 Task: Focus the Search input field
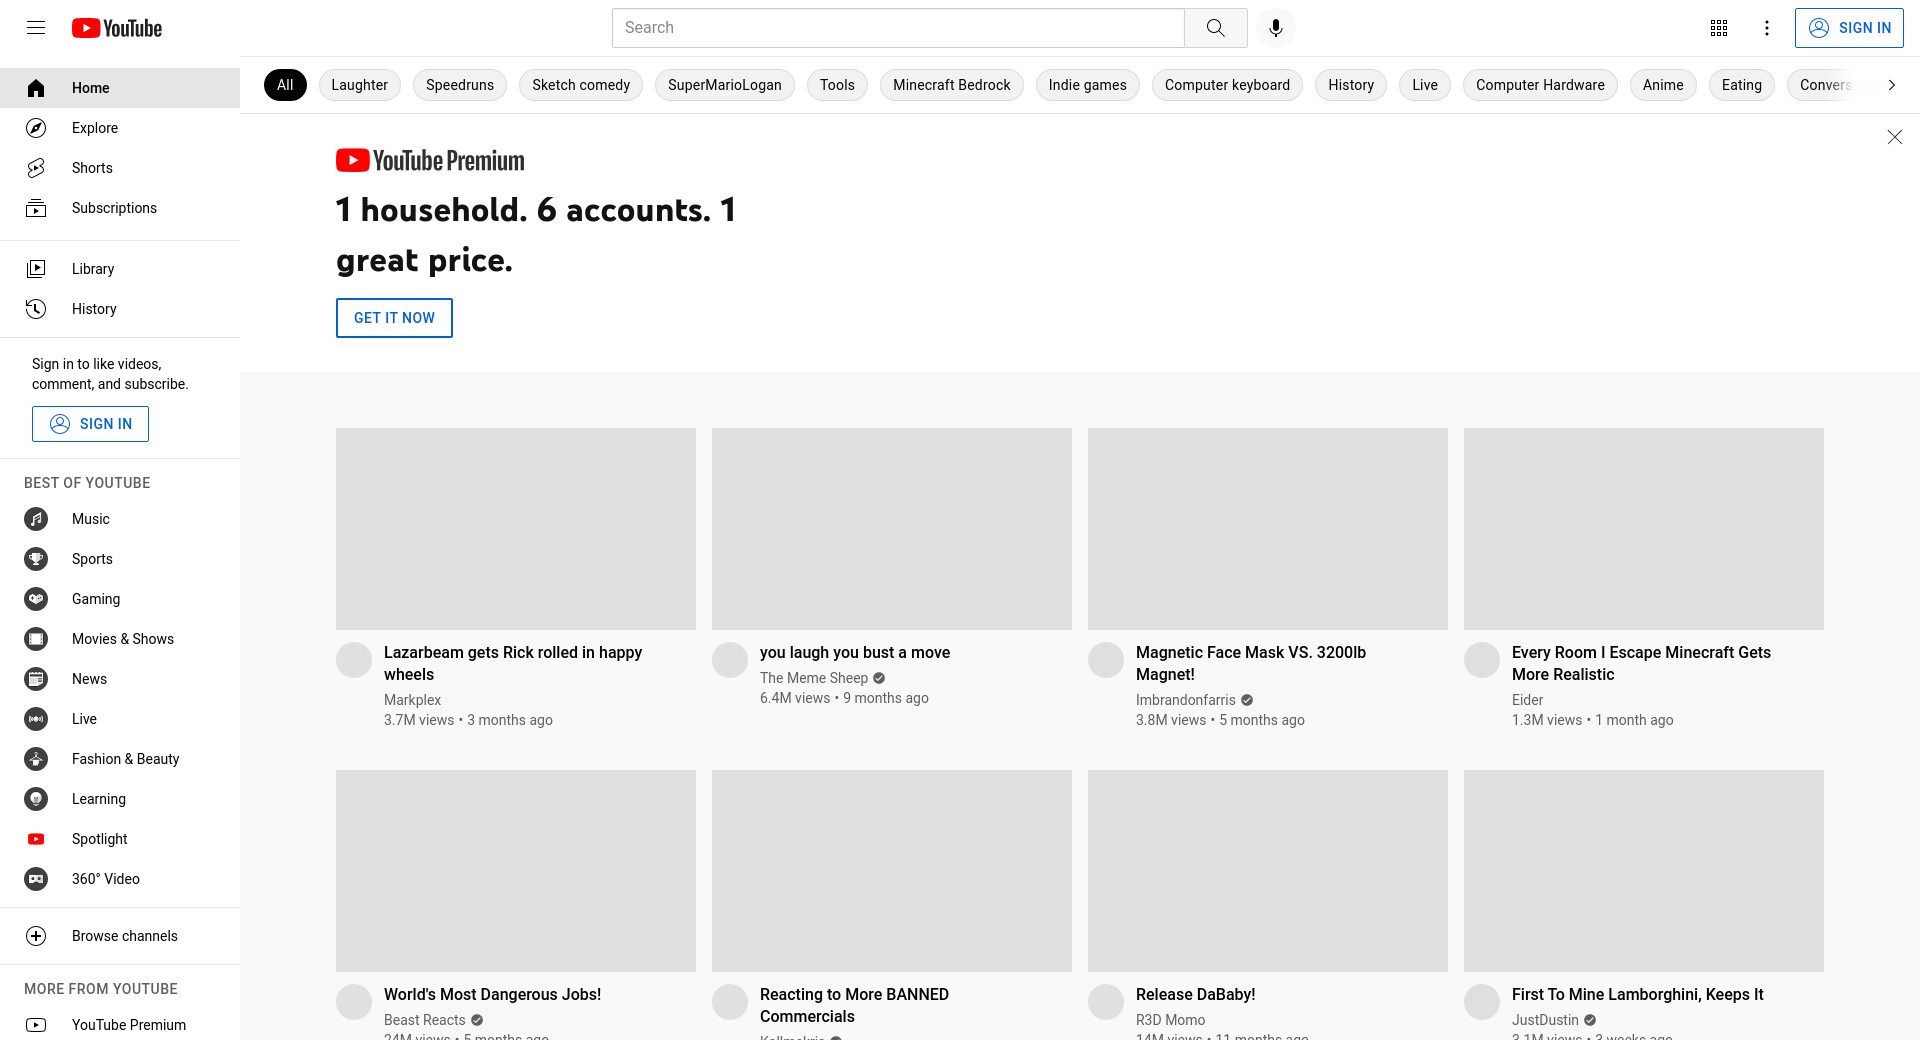tap(898, 28)
